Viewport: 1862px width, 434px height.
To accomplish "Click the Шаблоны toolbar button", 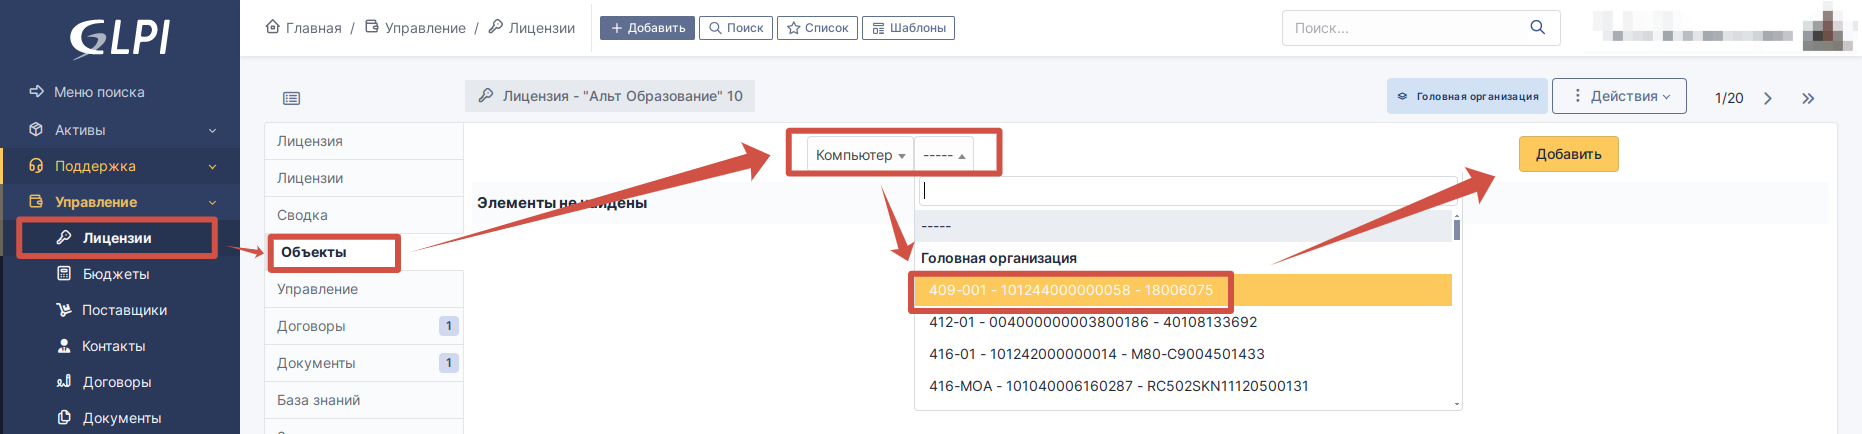I will pyautogui.click(x=908, y=28).
